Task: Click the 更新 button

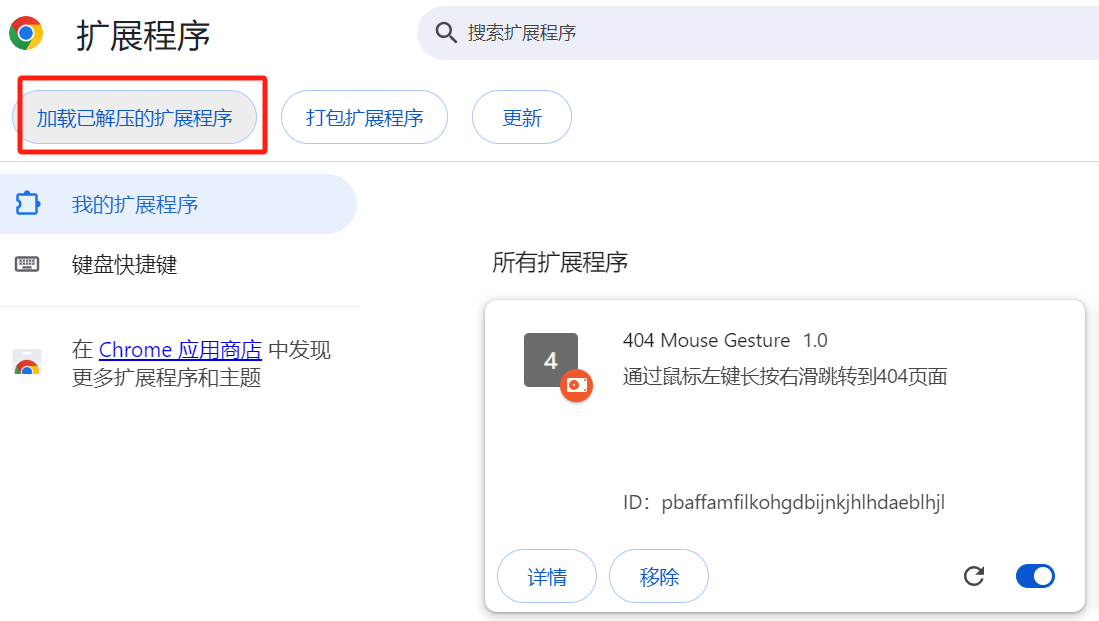Action: [x=522, y=117]
